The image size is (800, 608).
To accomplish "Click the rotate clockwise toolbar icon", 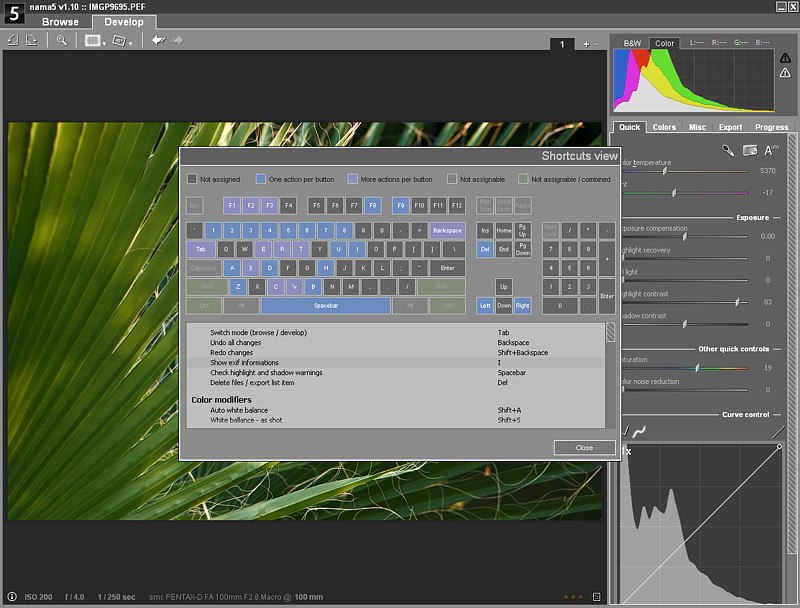I will (x=31, y=40).
